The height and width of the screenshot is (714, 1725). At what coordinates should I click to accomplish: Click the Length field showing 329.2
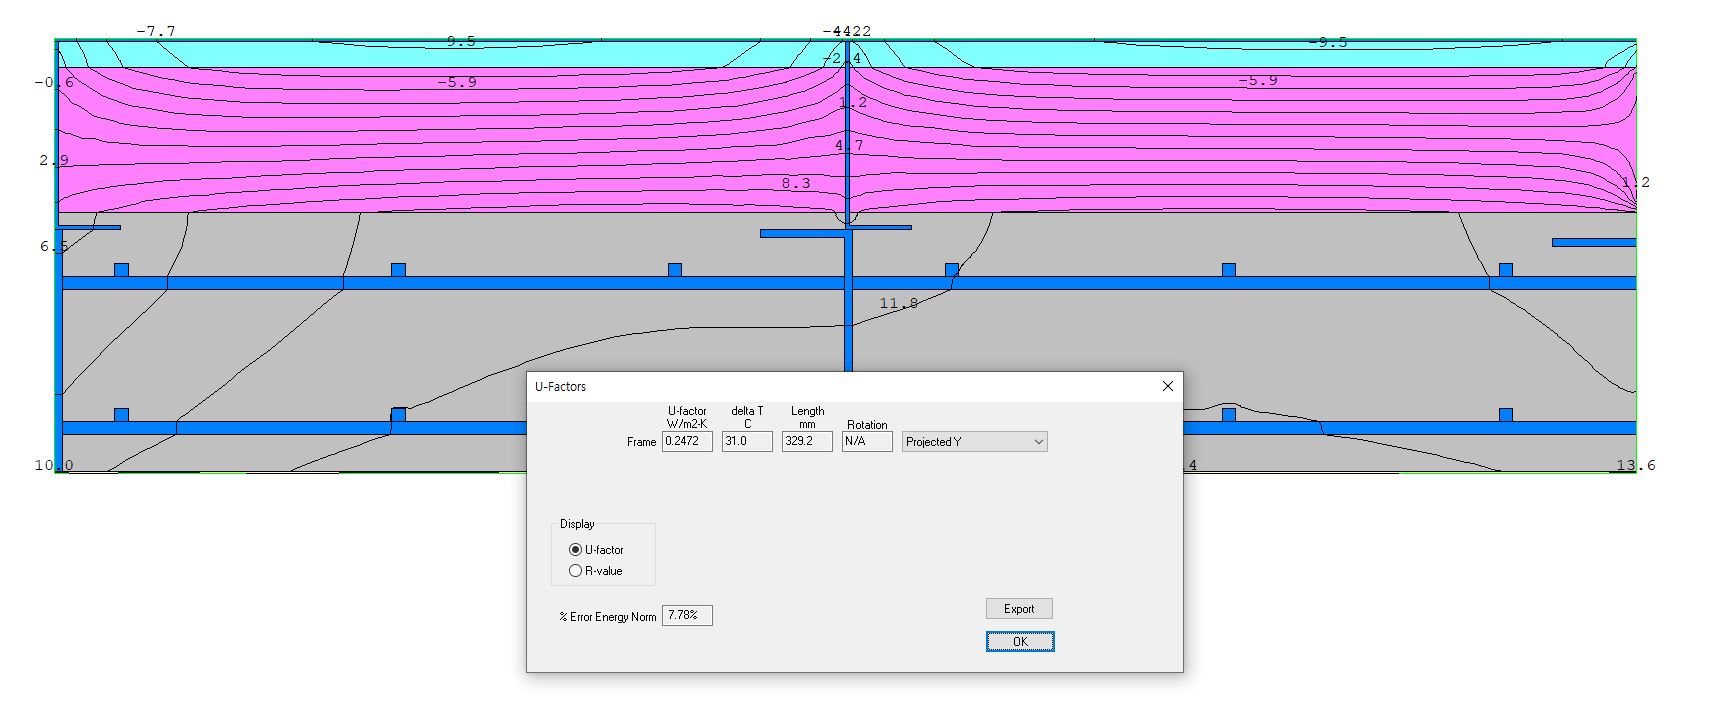(x=807, y=442)
